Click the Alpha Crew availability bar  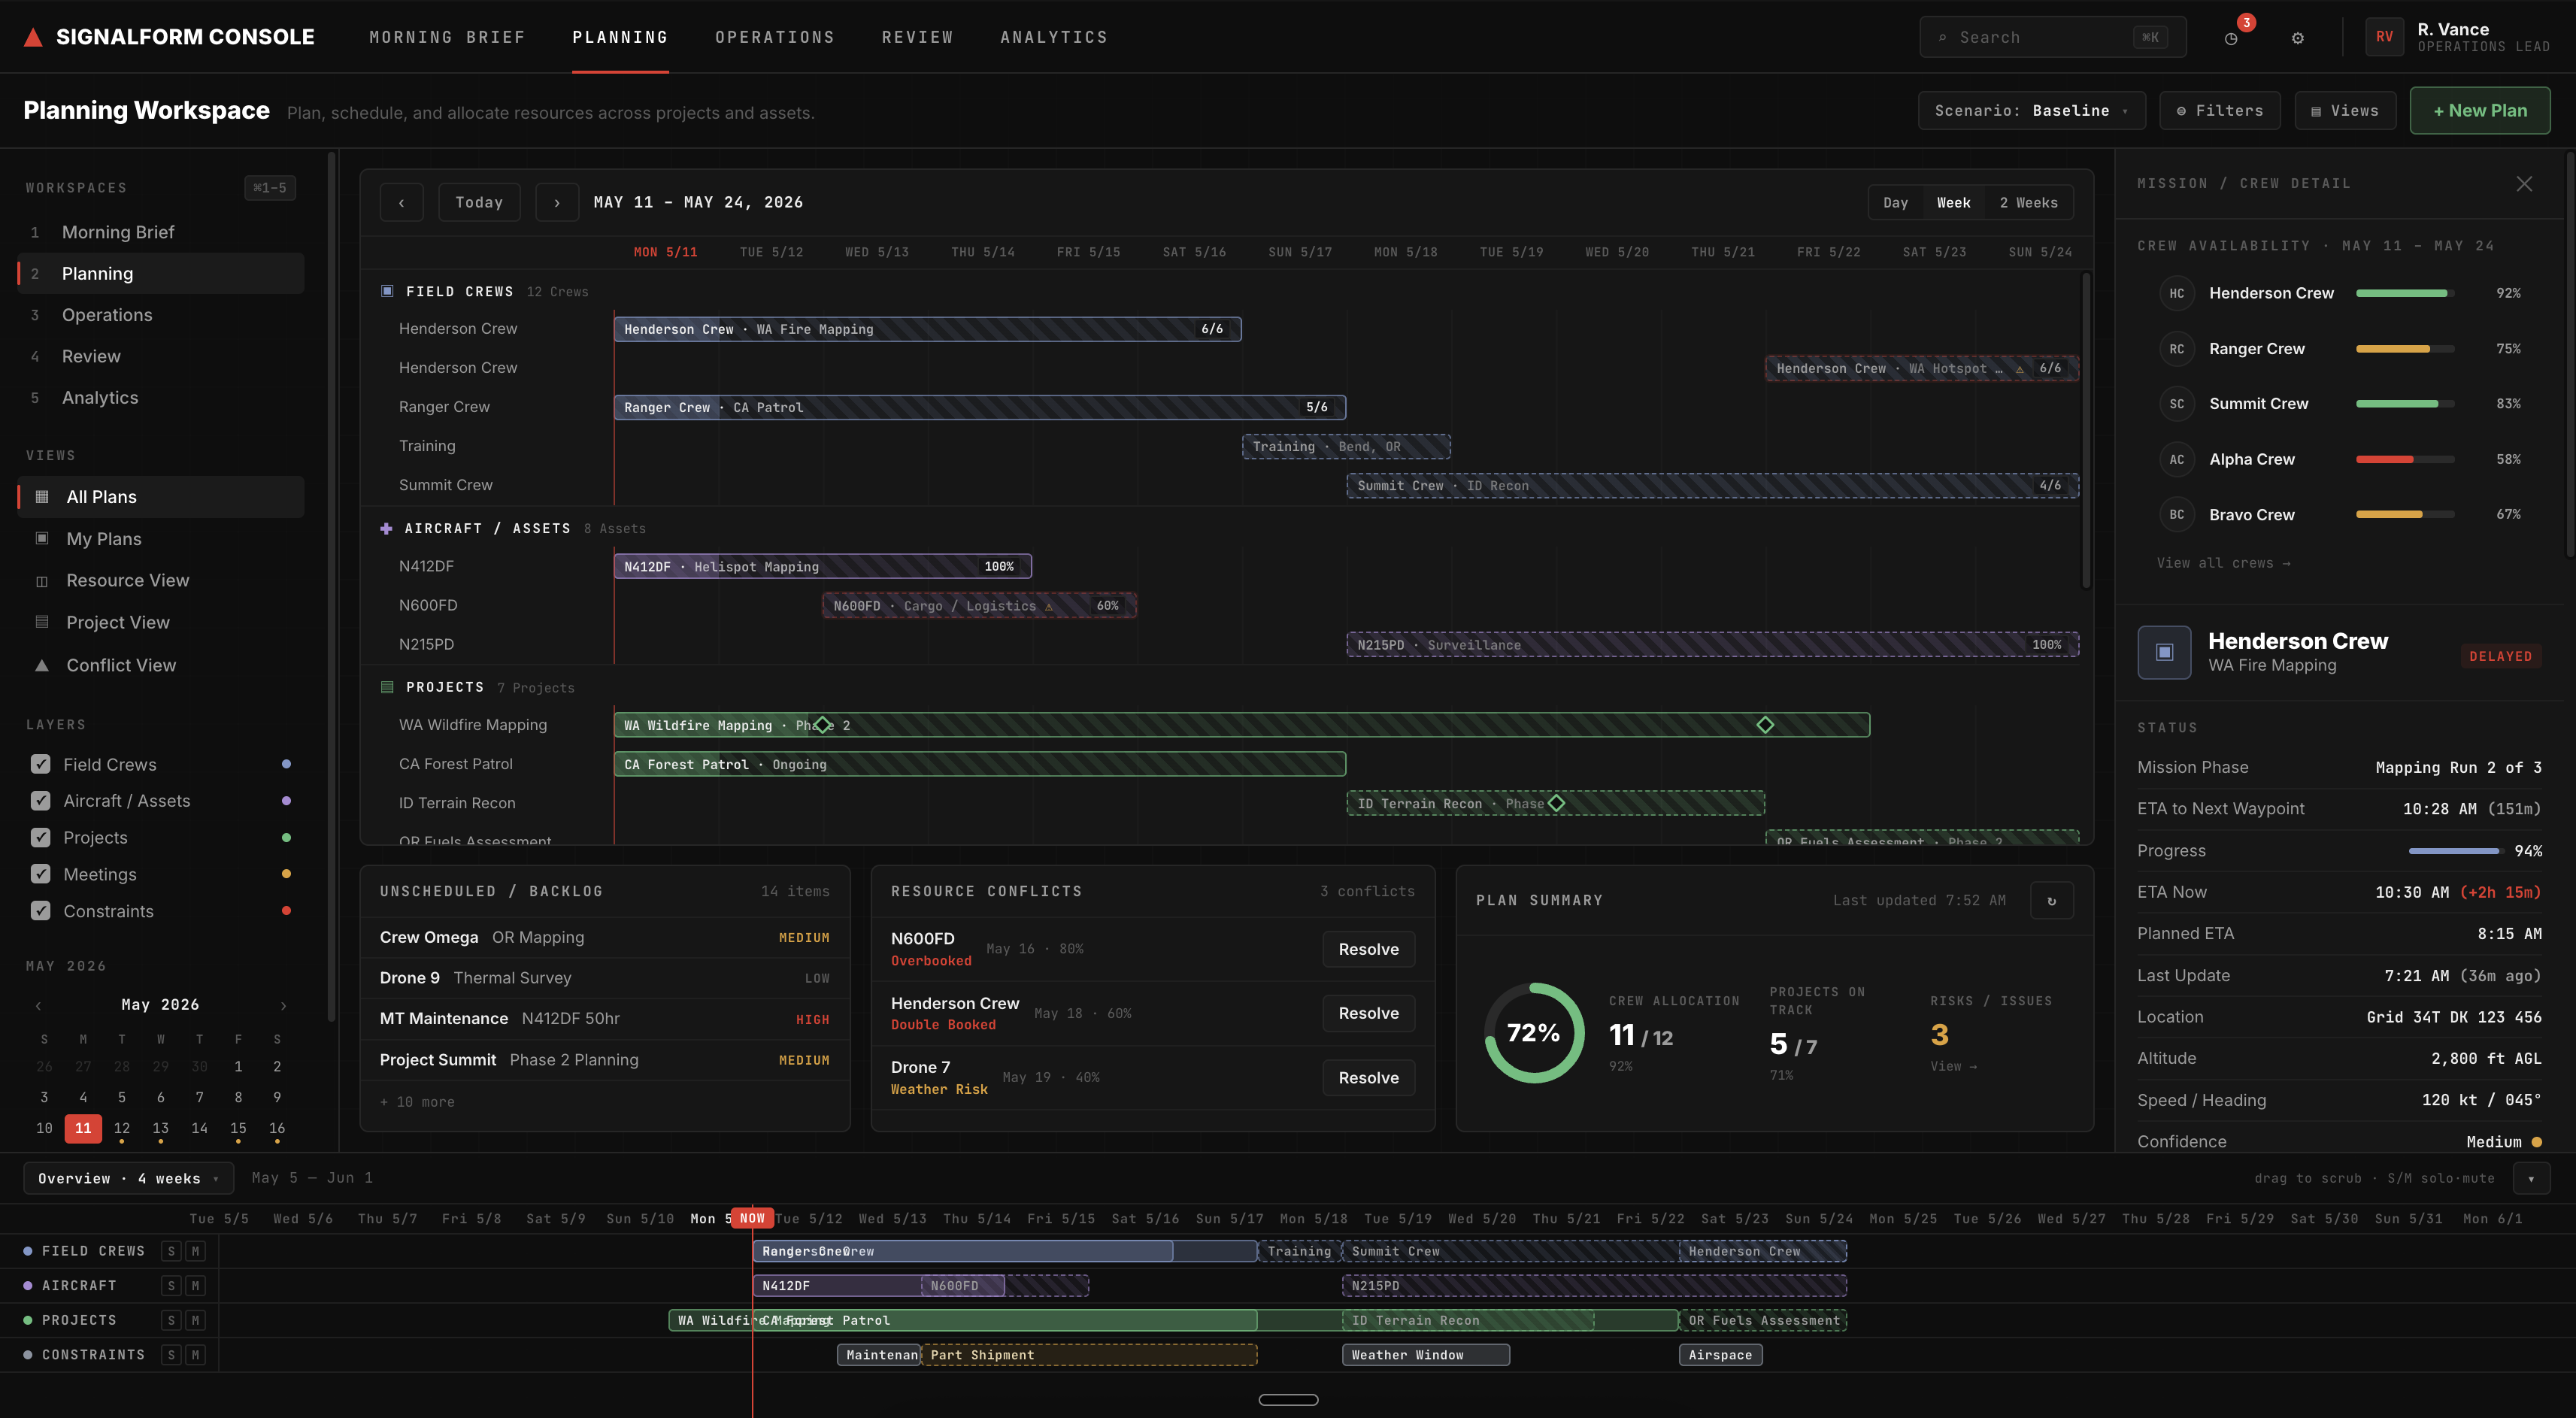click(x=2405, y=459)
